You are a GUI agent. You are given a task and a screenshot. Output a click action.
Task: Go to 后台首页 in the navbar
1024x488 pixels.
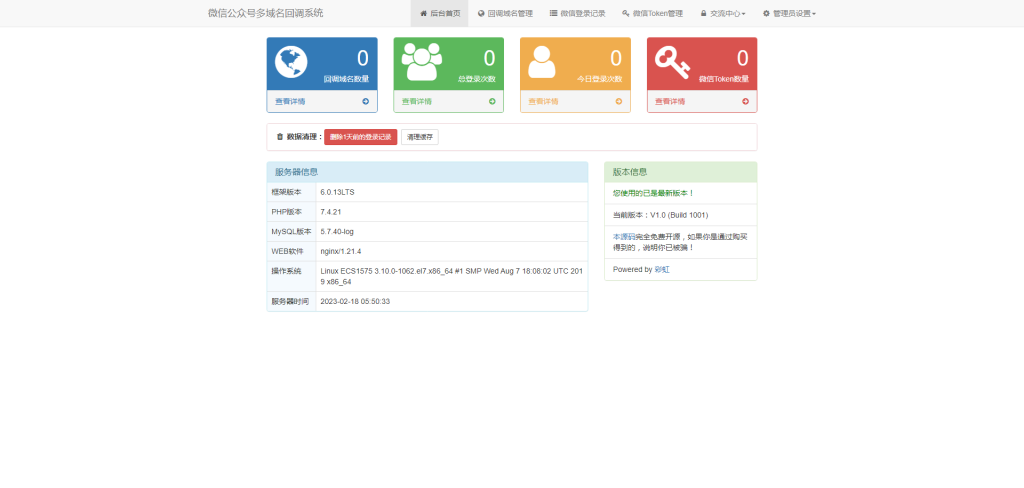tap(439, 14)
